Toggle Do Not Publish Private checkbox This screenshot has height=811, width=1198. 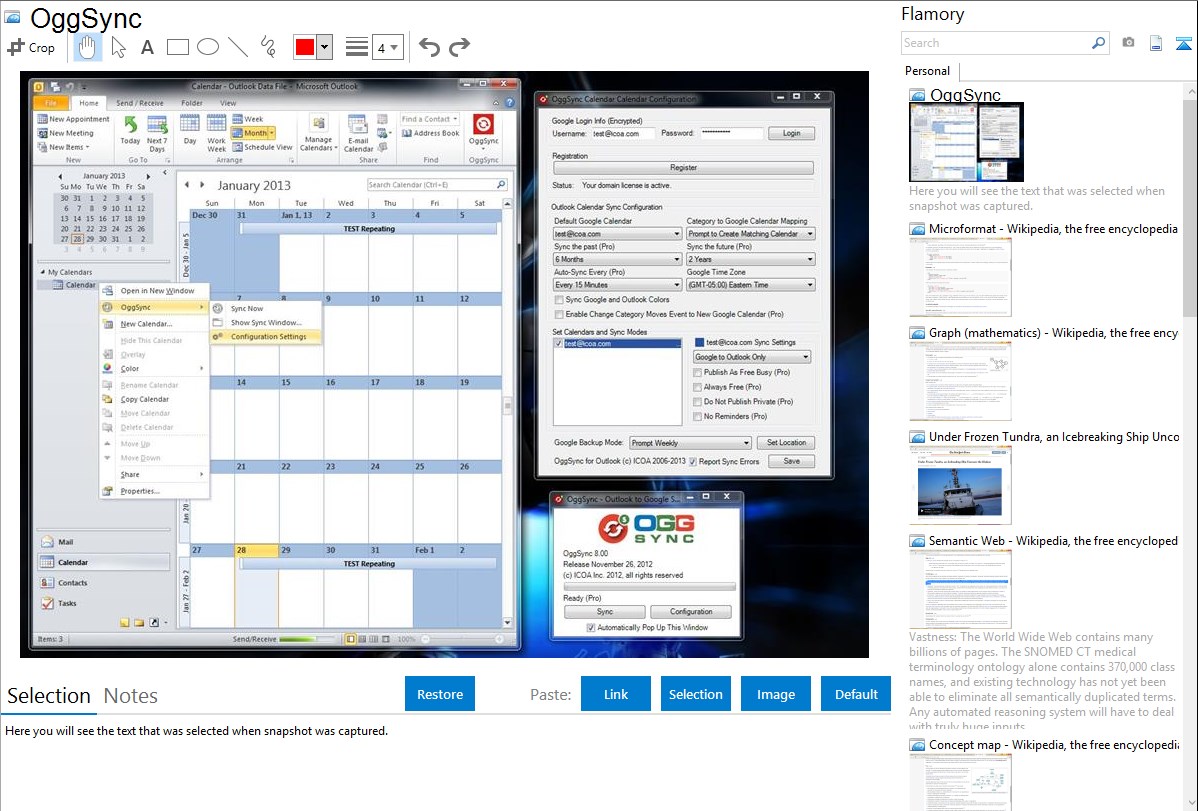pos(698,401)
